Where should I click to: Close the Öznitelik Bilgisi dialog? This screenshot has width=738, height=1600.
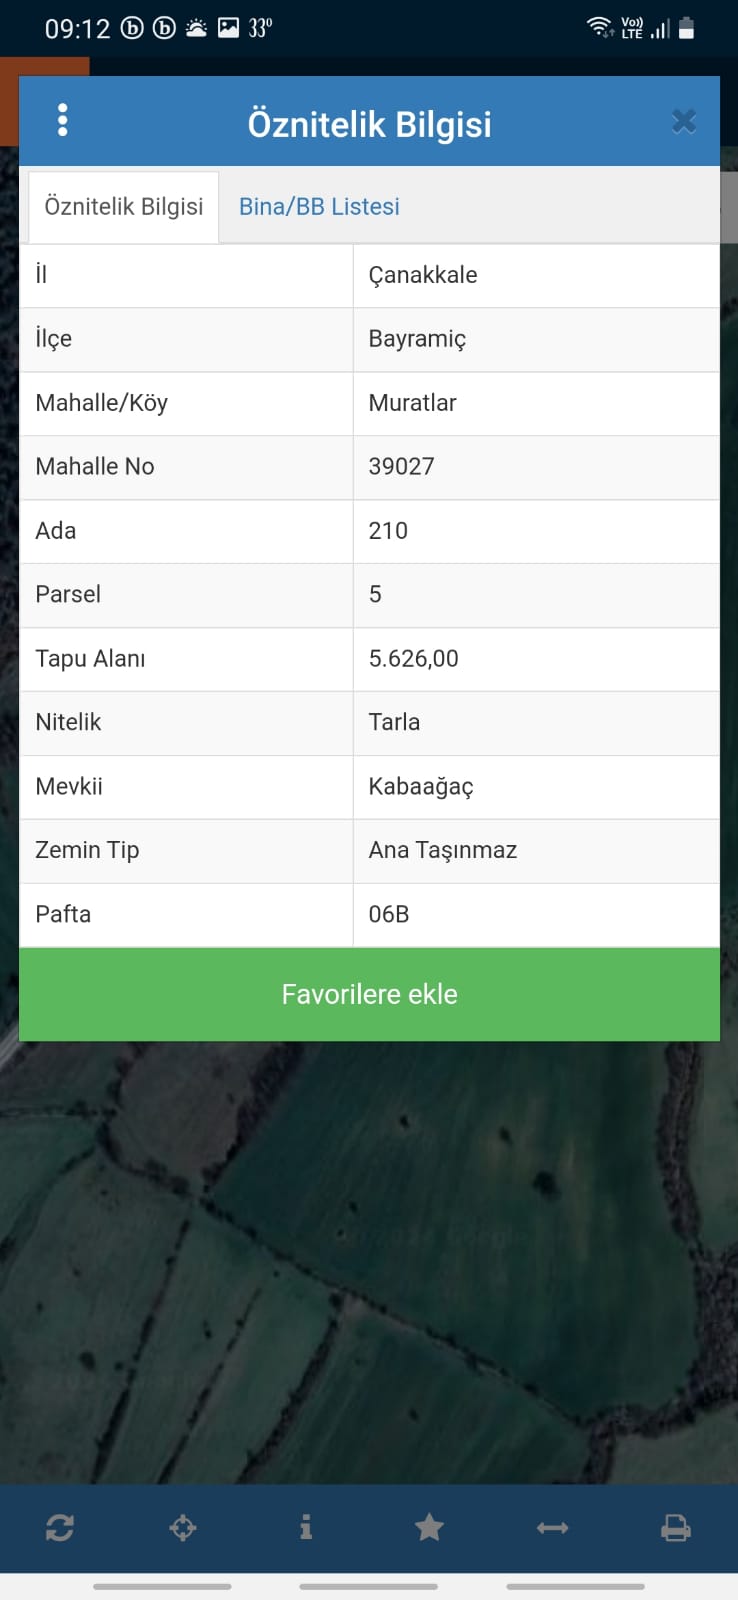pos(684,122)
